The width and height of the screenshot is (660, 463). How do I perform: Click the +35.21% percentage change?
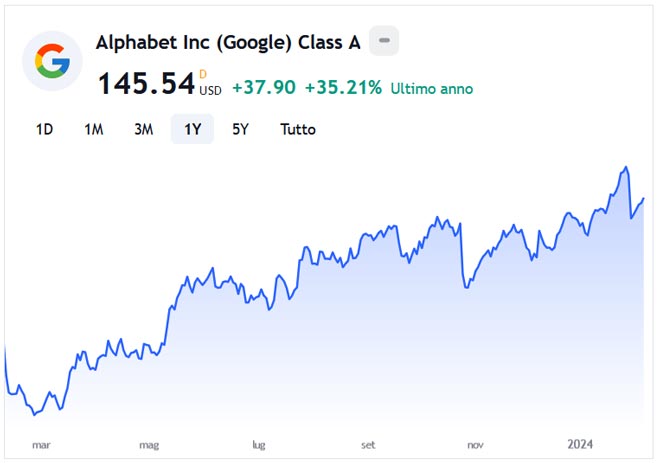[343, 88]
